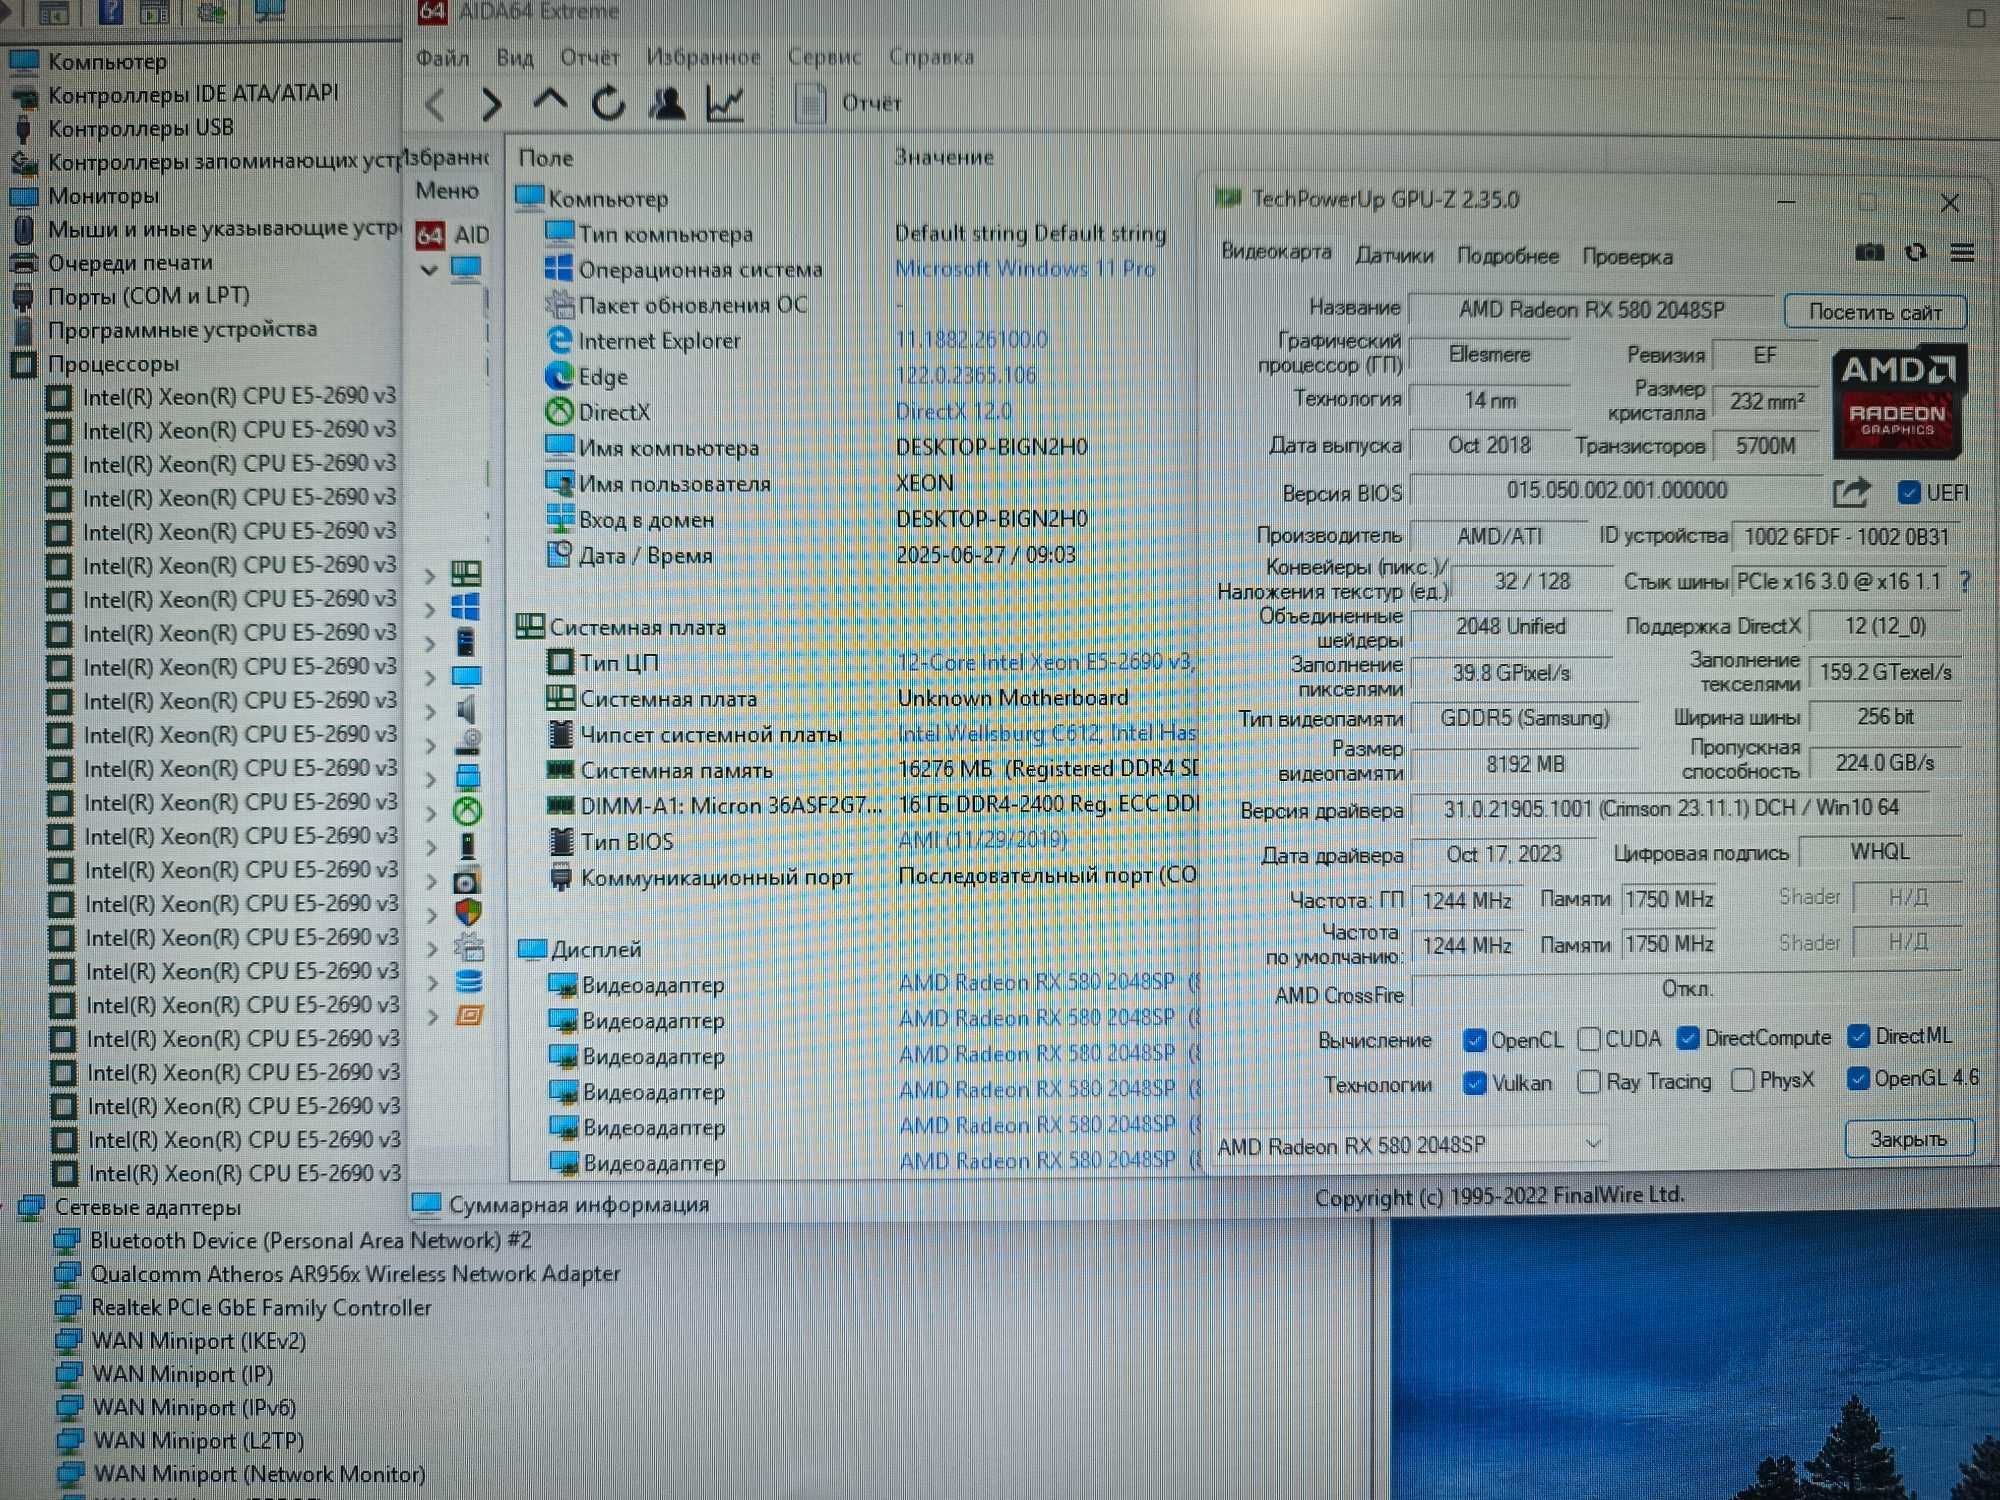Open the DirectX 12.0 link
This screenshot has width=2000, height=1500.
pos(953,411)
